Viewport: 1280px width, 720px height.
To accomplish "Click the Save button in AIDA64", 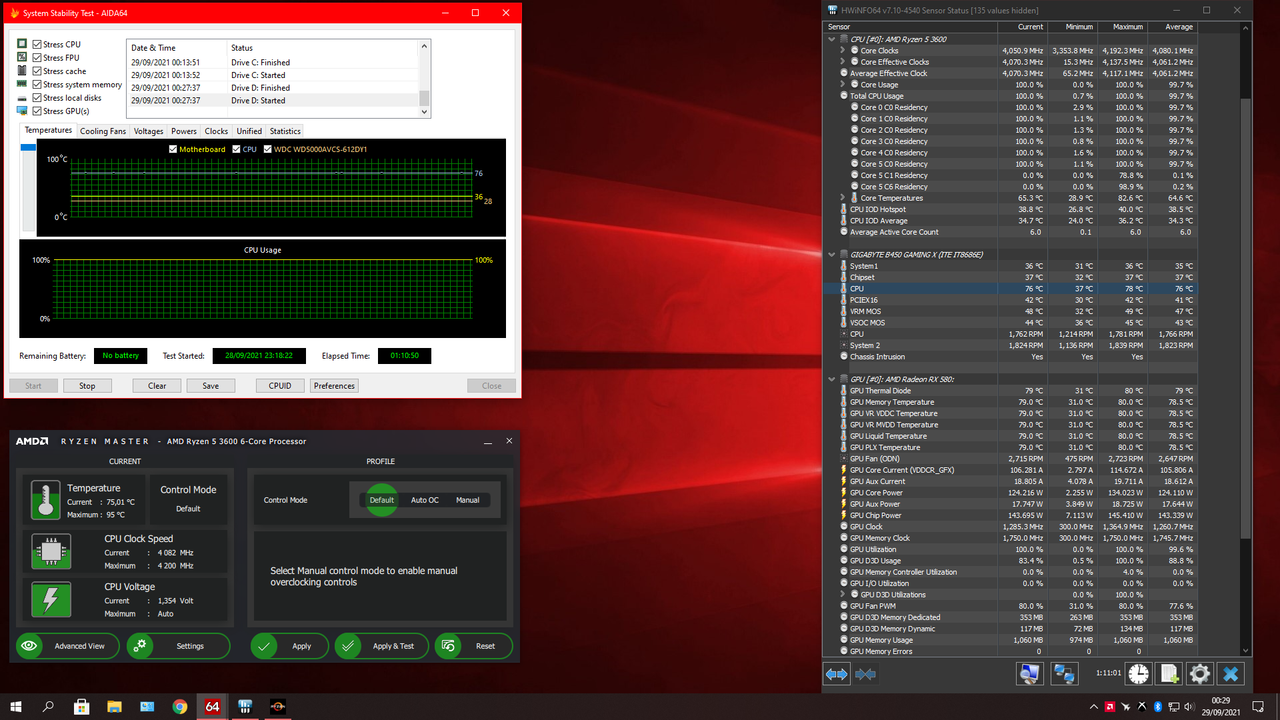I will click(210, 385).
